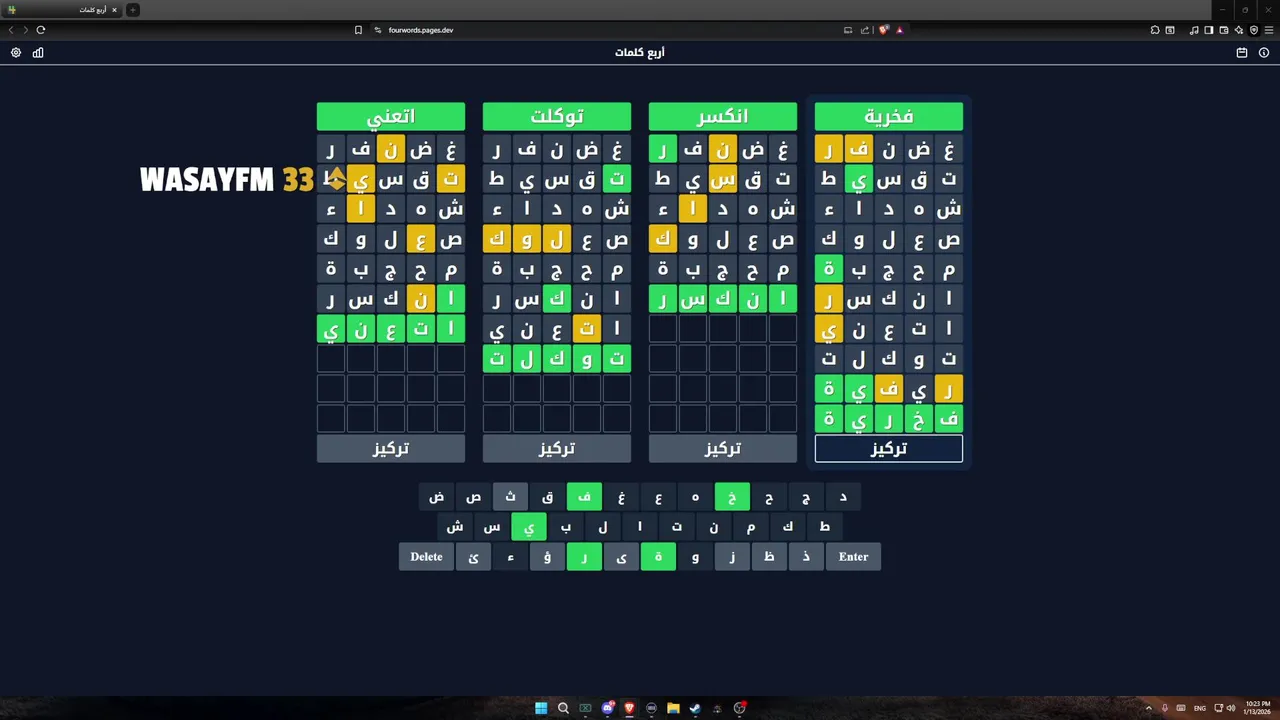1280x720 pixels.
Task: Tap the green ف key
Action: 584,497
